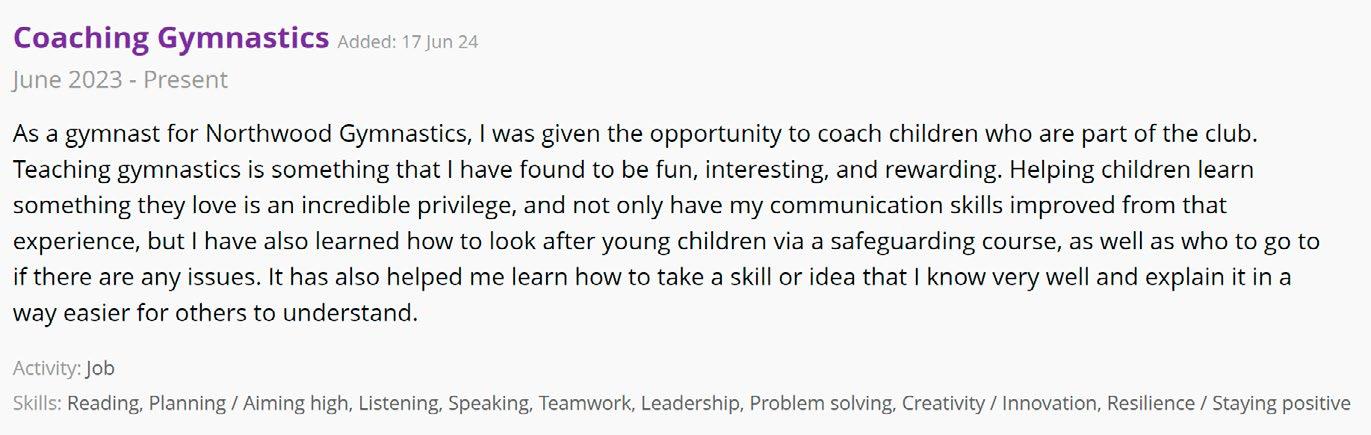Click the Problem solving skill tag

pyautogui.click(x=822, y=404)
